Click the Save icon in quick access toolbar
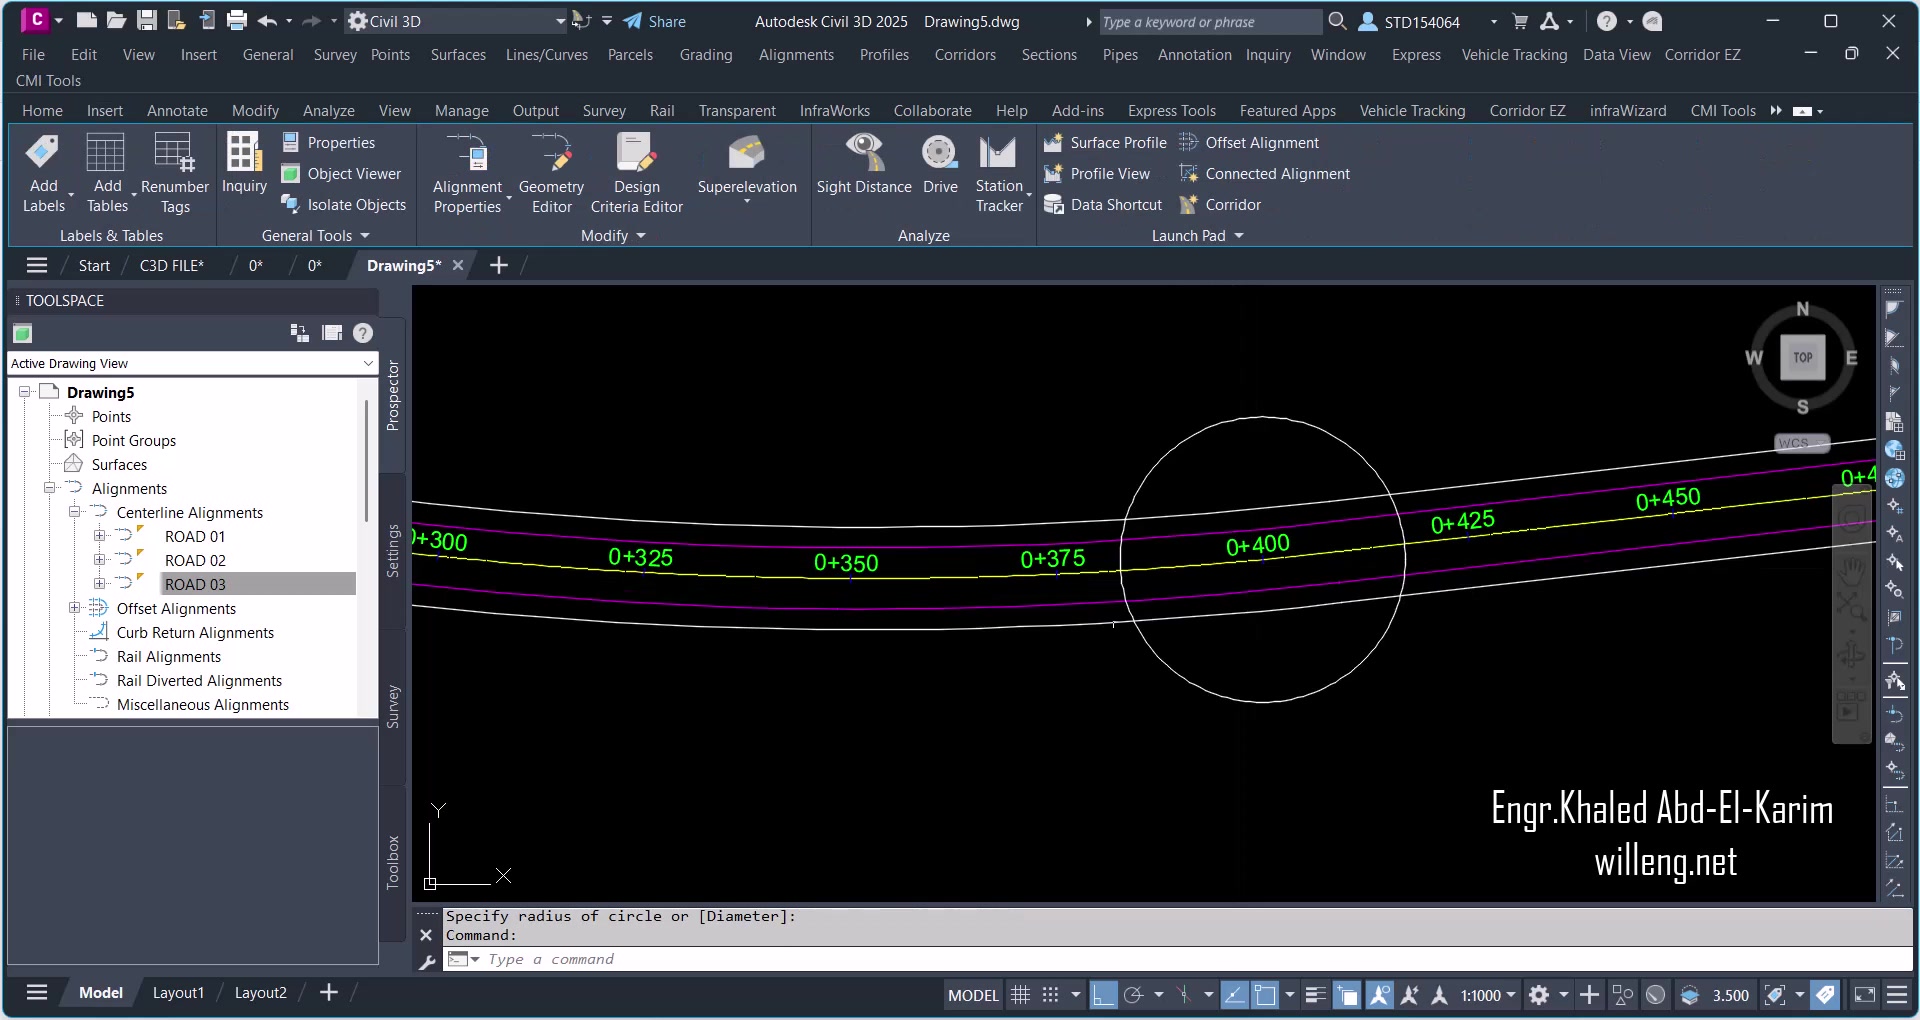 [146, 20]
